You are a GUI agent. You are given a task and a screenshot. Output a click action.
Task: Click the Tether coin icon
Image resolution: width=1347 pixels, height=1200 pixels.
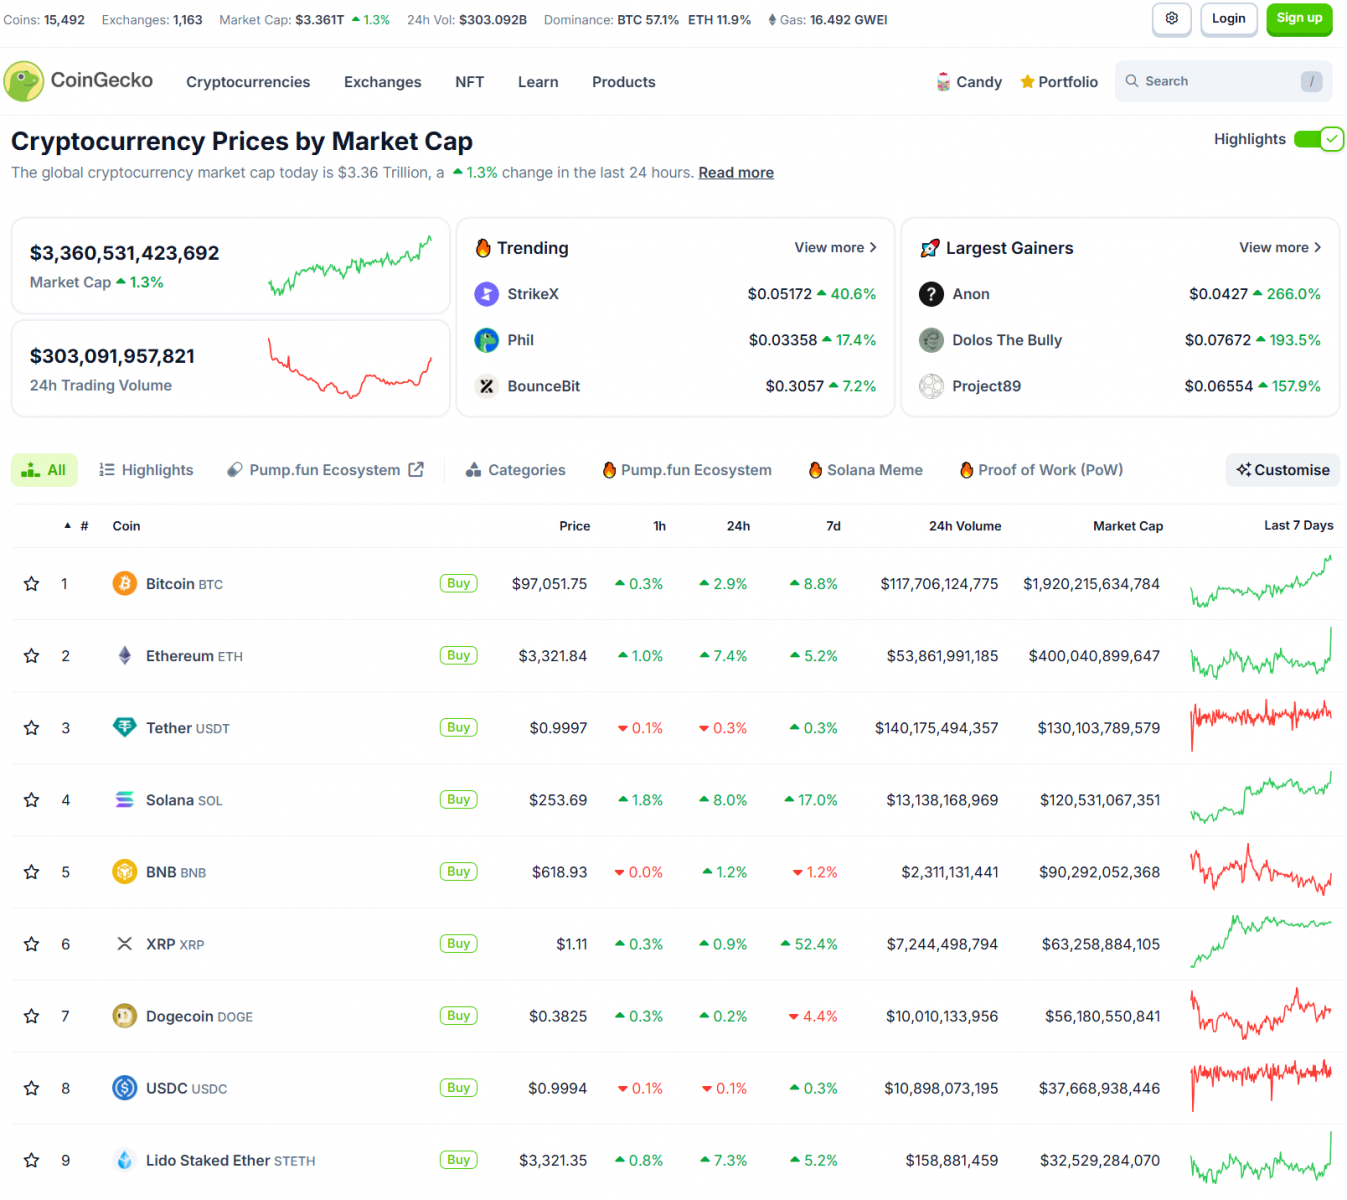pyautogui.click(x=124, y=727)
